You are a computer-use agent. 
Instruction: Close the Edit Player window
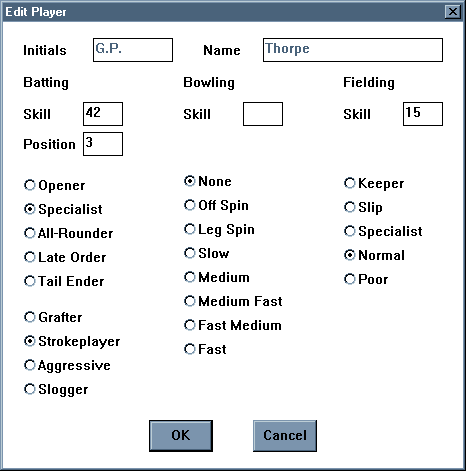[453, 12]
